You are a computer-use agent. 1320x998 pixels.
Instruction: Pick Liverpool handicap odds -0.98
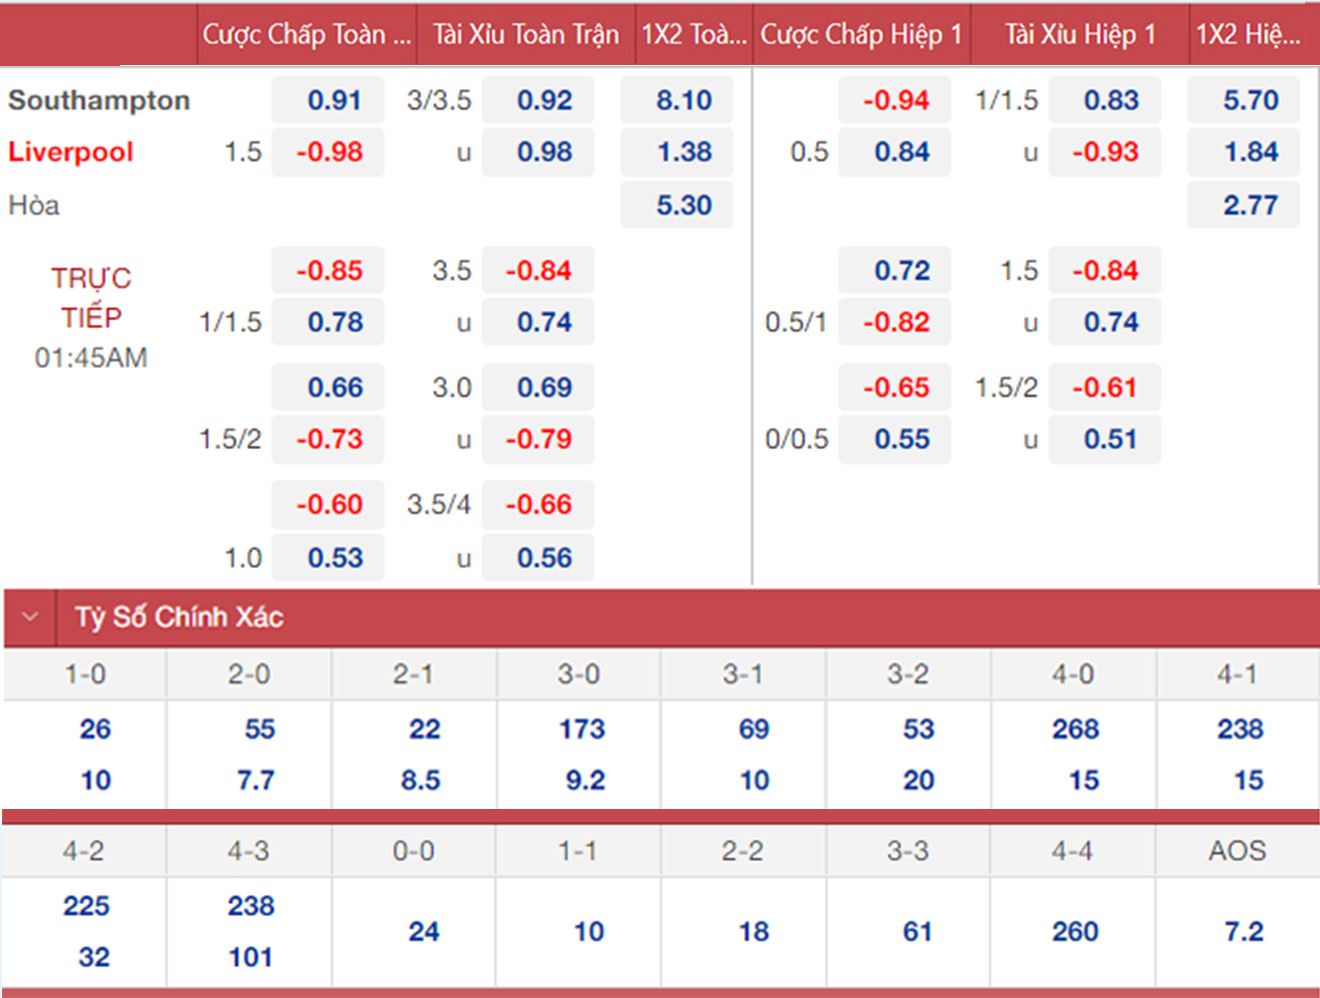click(x=329, y=152)
